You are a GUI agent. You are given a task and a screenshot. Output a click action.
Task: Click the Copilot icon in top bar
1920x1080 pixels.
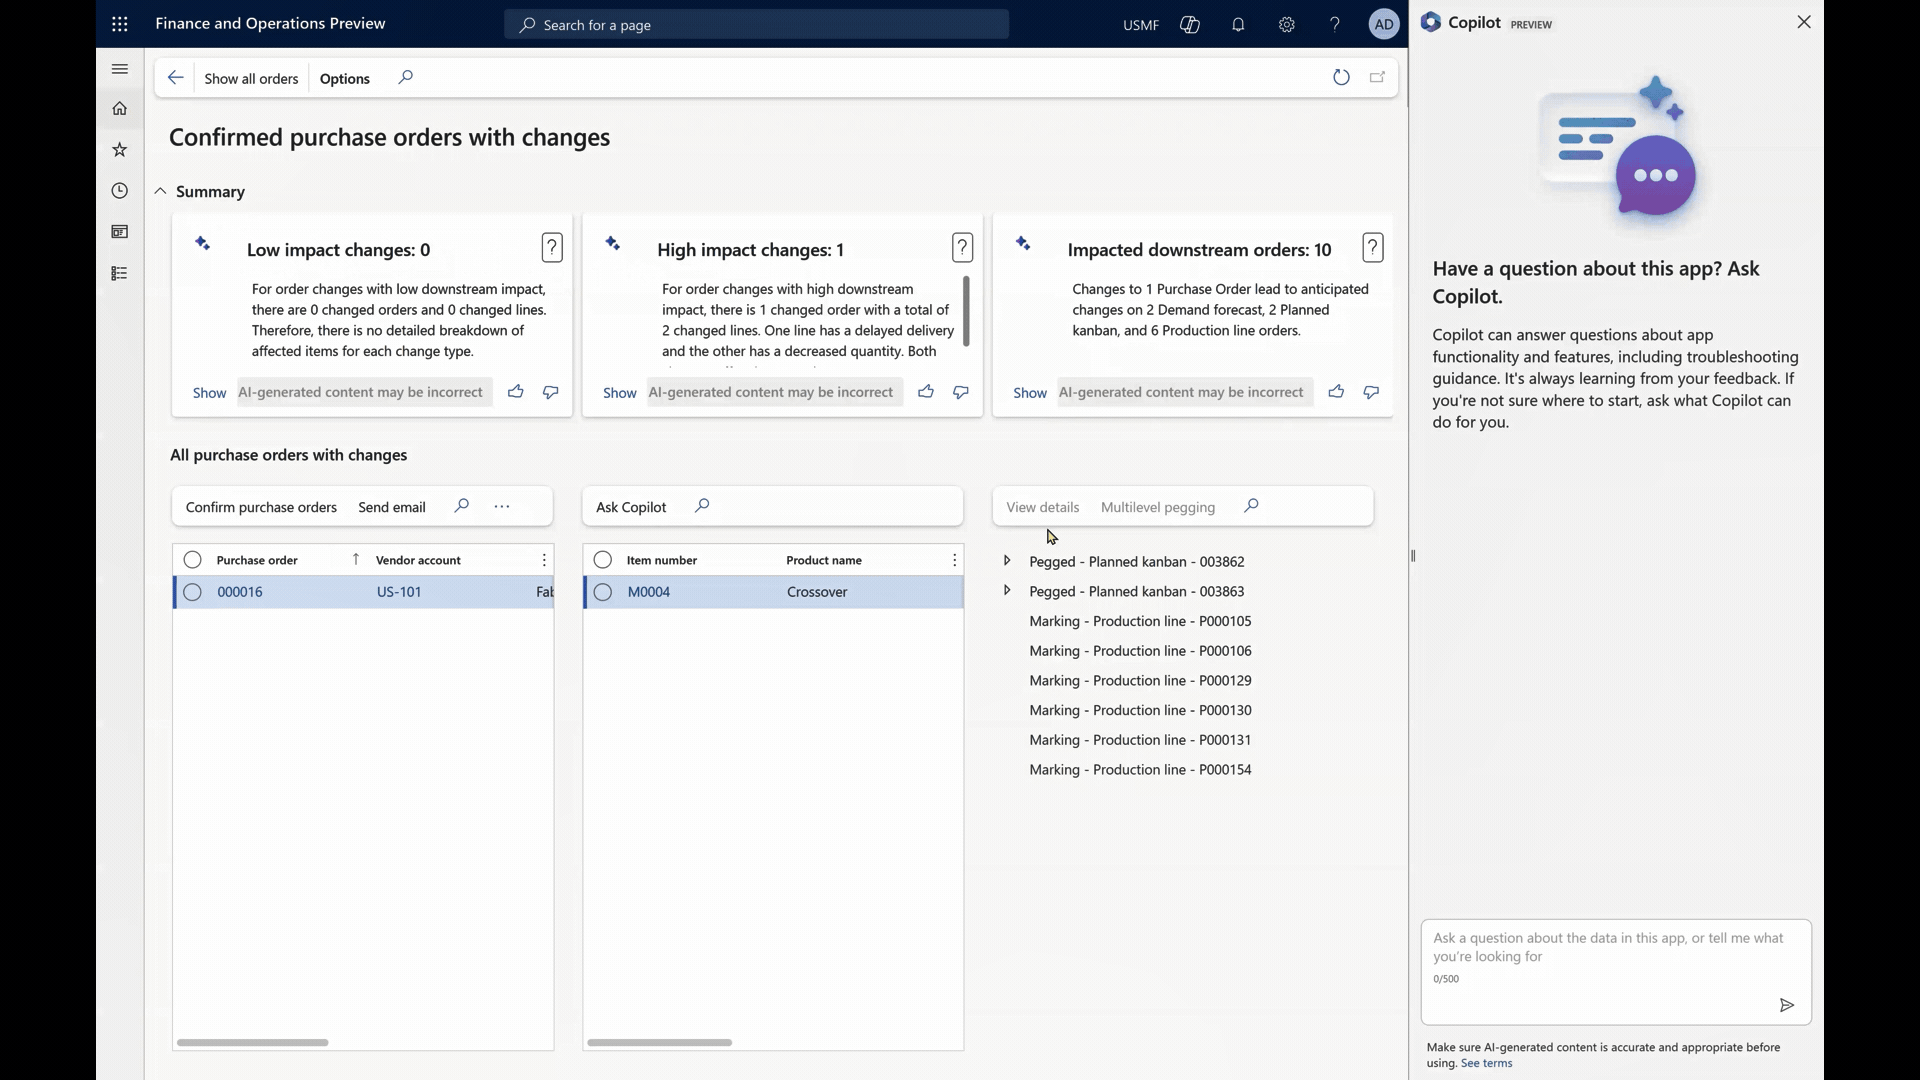click(1189, 25)
